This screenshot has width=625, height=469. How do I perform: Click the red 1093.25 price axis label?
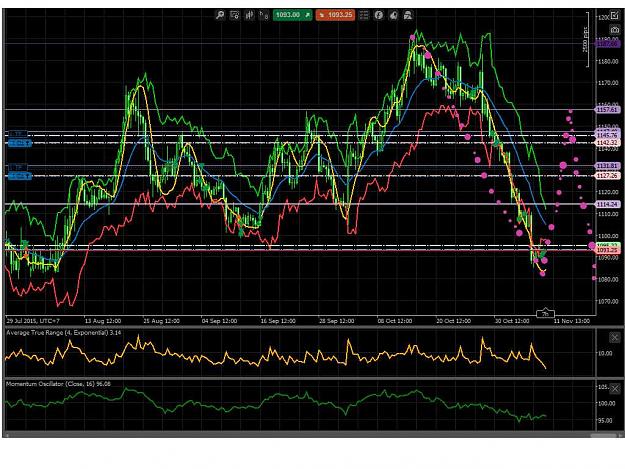[x=607, y=250]
